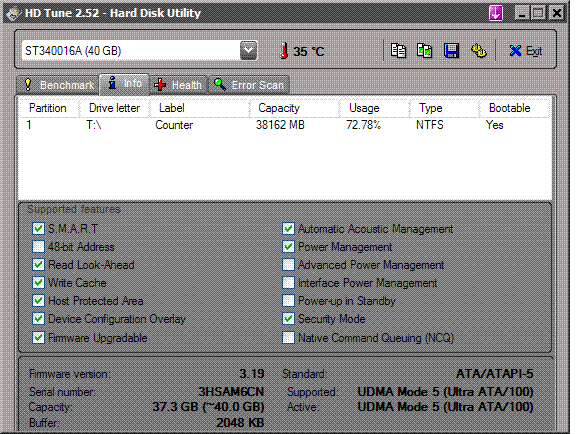Toggle Native Command Queuing (NCQ) checkbox
Viewport: 576px width, 434px height.
[x=288, y=337]
